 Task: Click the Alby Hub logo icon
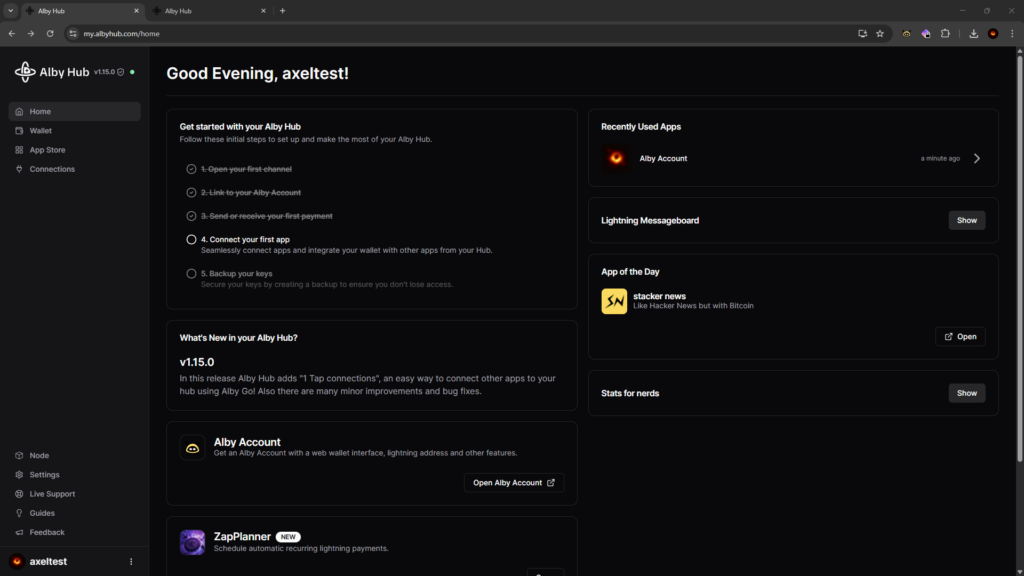pyautogui.click(x=25, y=72)
